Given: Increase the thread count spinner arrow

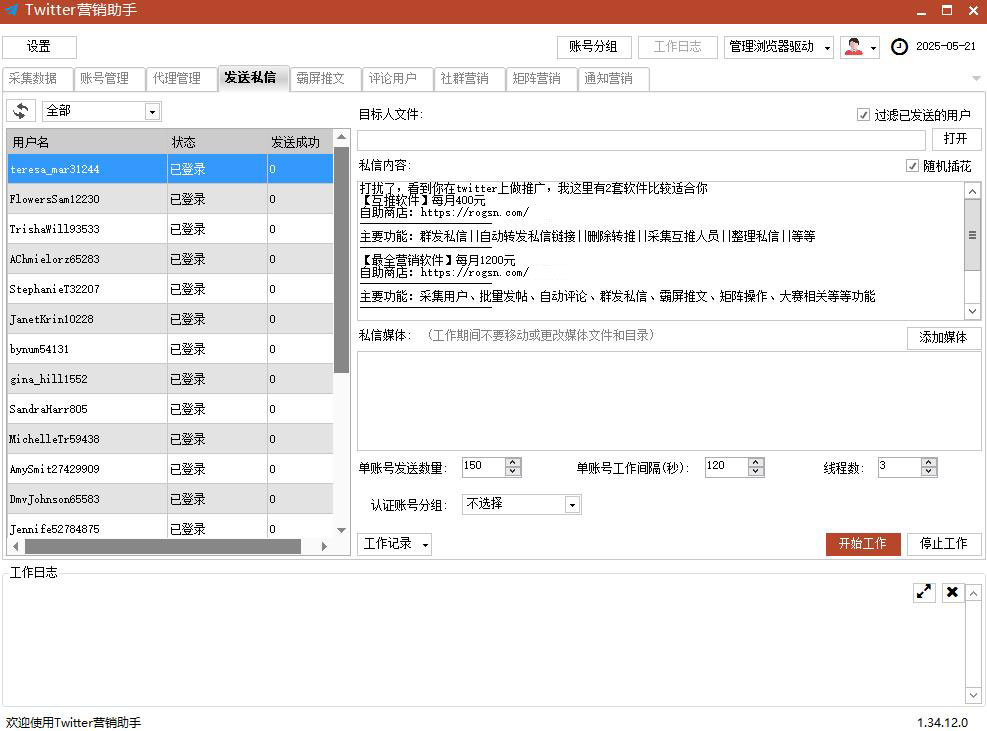Looking at the screenshot, I should 929,462.
